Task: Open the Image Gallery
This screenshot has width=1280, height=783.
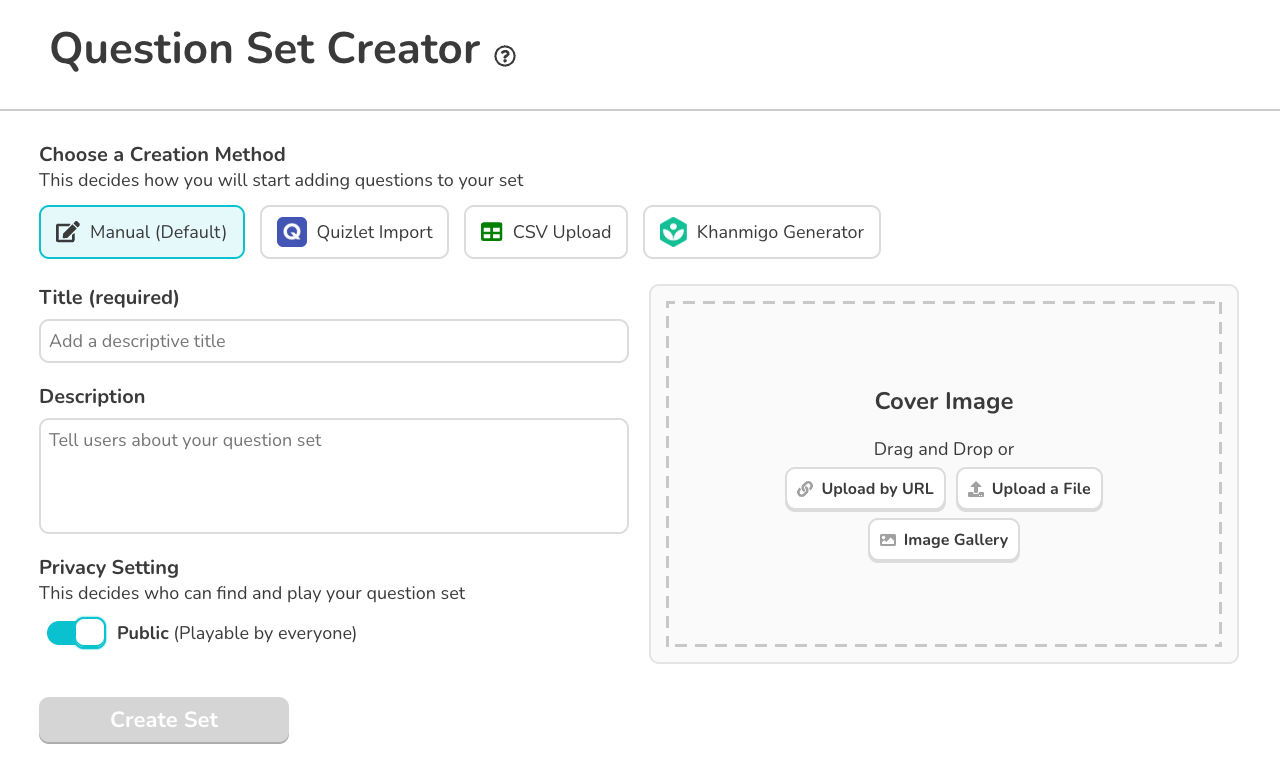Action: (x=943, y=539)
